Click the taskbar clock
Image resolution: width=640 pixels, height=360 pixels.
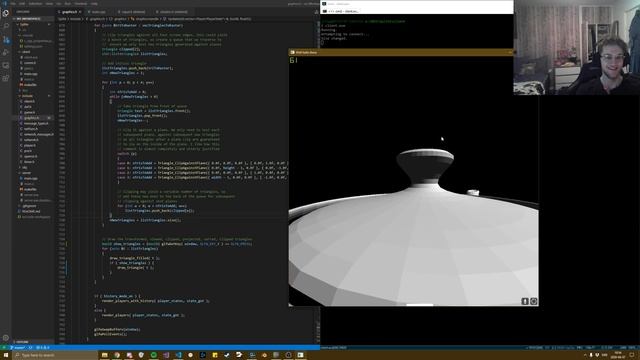tap(618, 355)
